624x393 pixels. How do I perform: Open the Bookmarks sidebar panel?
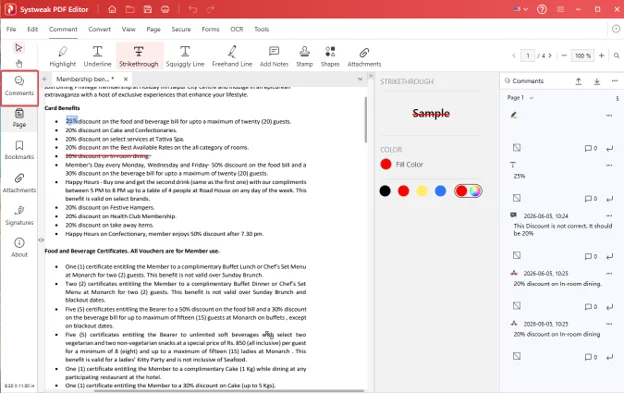click(x=19, y=150)
